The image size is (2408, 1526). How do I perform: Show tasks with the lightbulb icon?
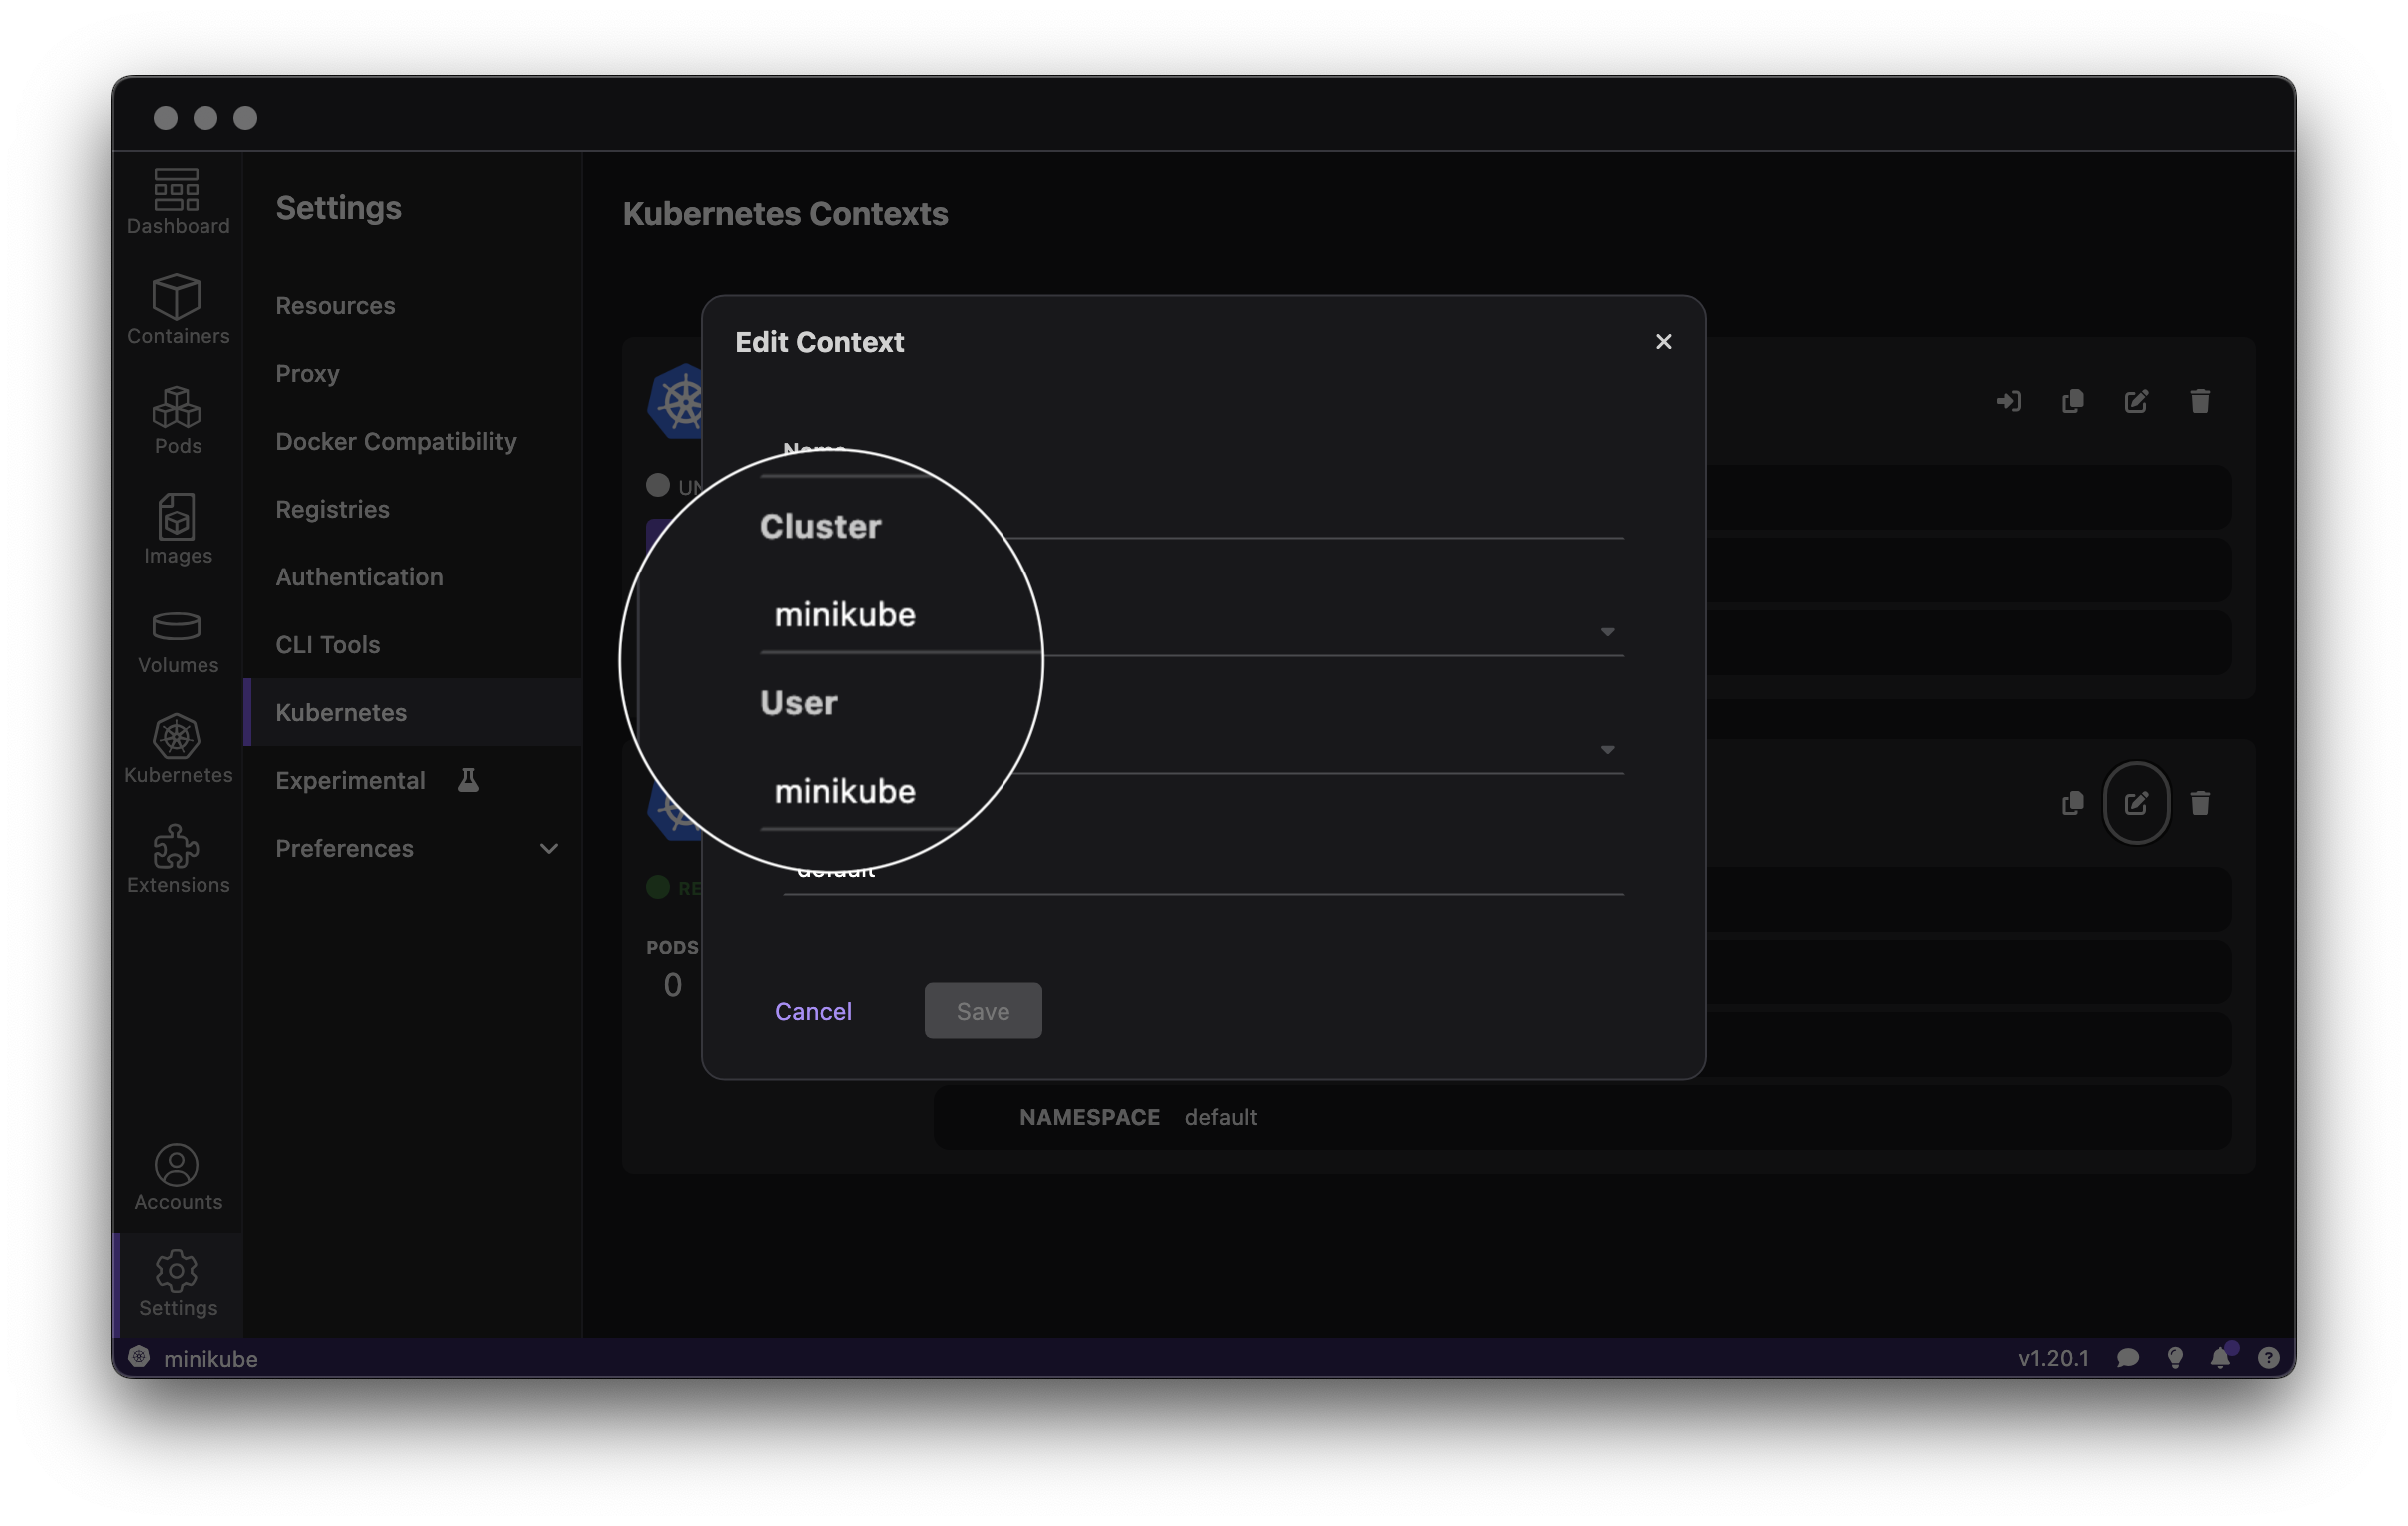coord(2174,1358)
